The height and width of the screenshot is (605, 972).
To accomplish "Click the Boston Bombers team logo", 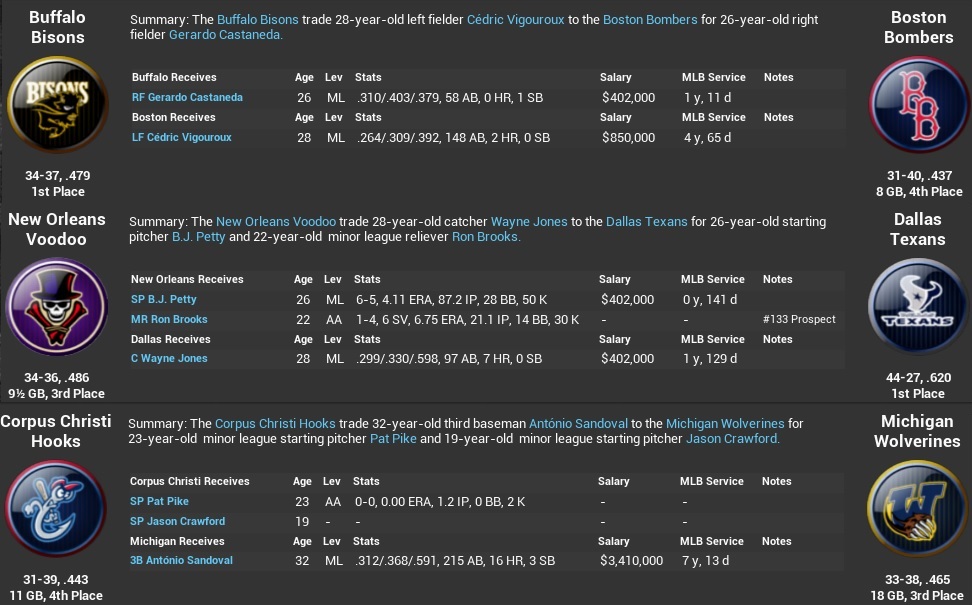I will (x=917, y=103).
